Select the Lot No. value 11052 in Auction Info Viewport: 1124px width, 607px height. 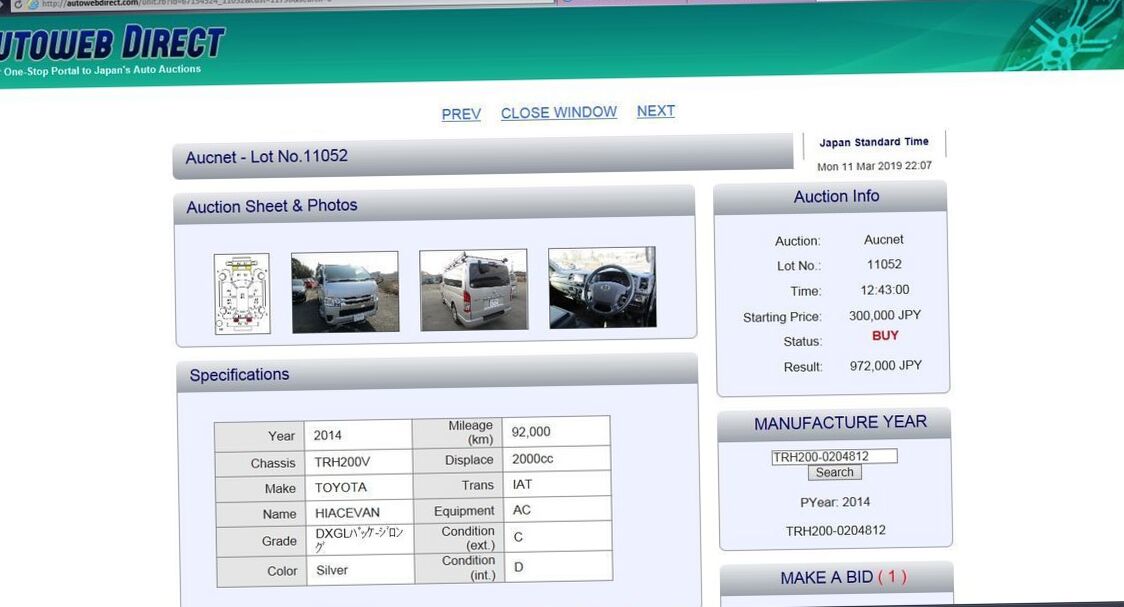click(884, 264)
